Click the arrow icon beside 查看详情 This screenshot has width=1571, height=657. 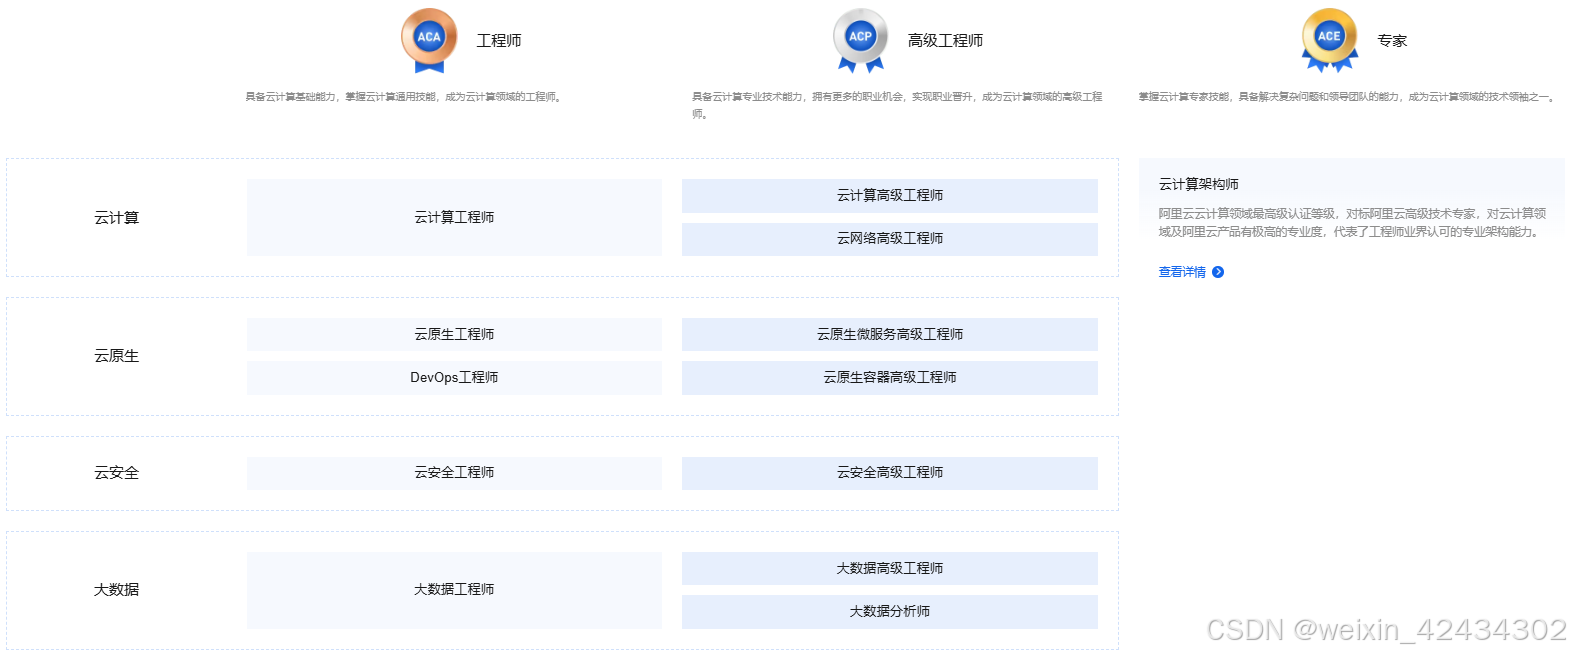point(1218,272)
